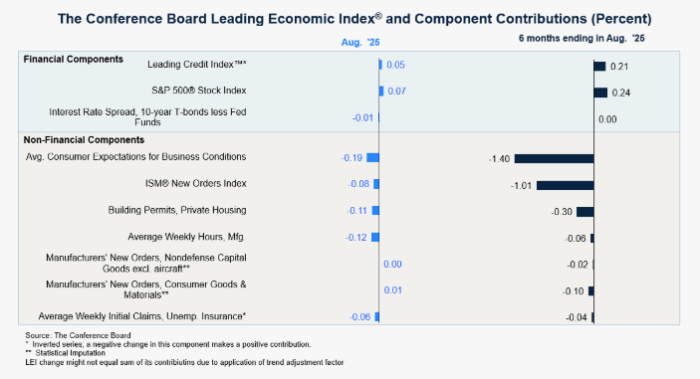The width and height of the screenshot is (700, 379).
Task: Click the Leading Credit Index label
Action: pos(197,65)
